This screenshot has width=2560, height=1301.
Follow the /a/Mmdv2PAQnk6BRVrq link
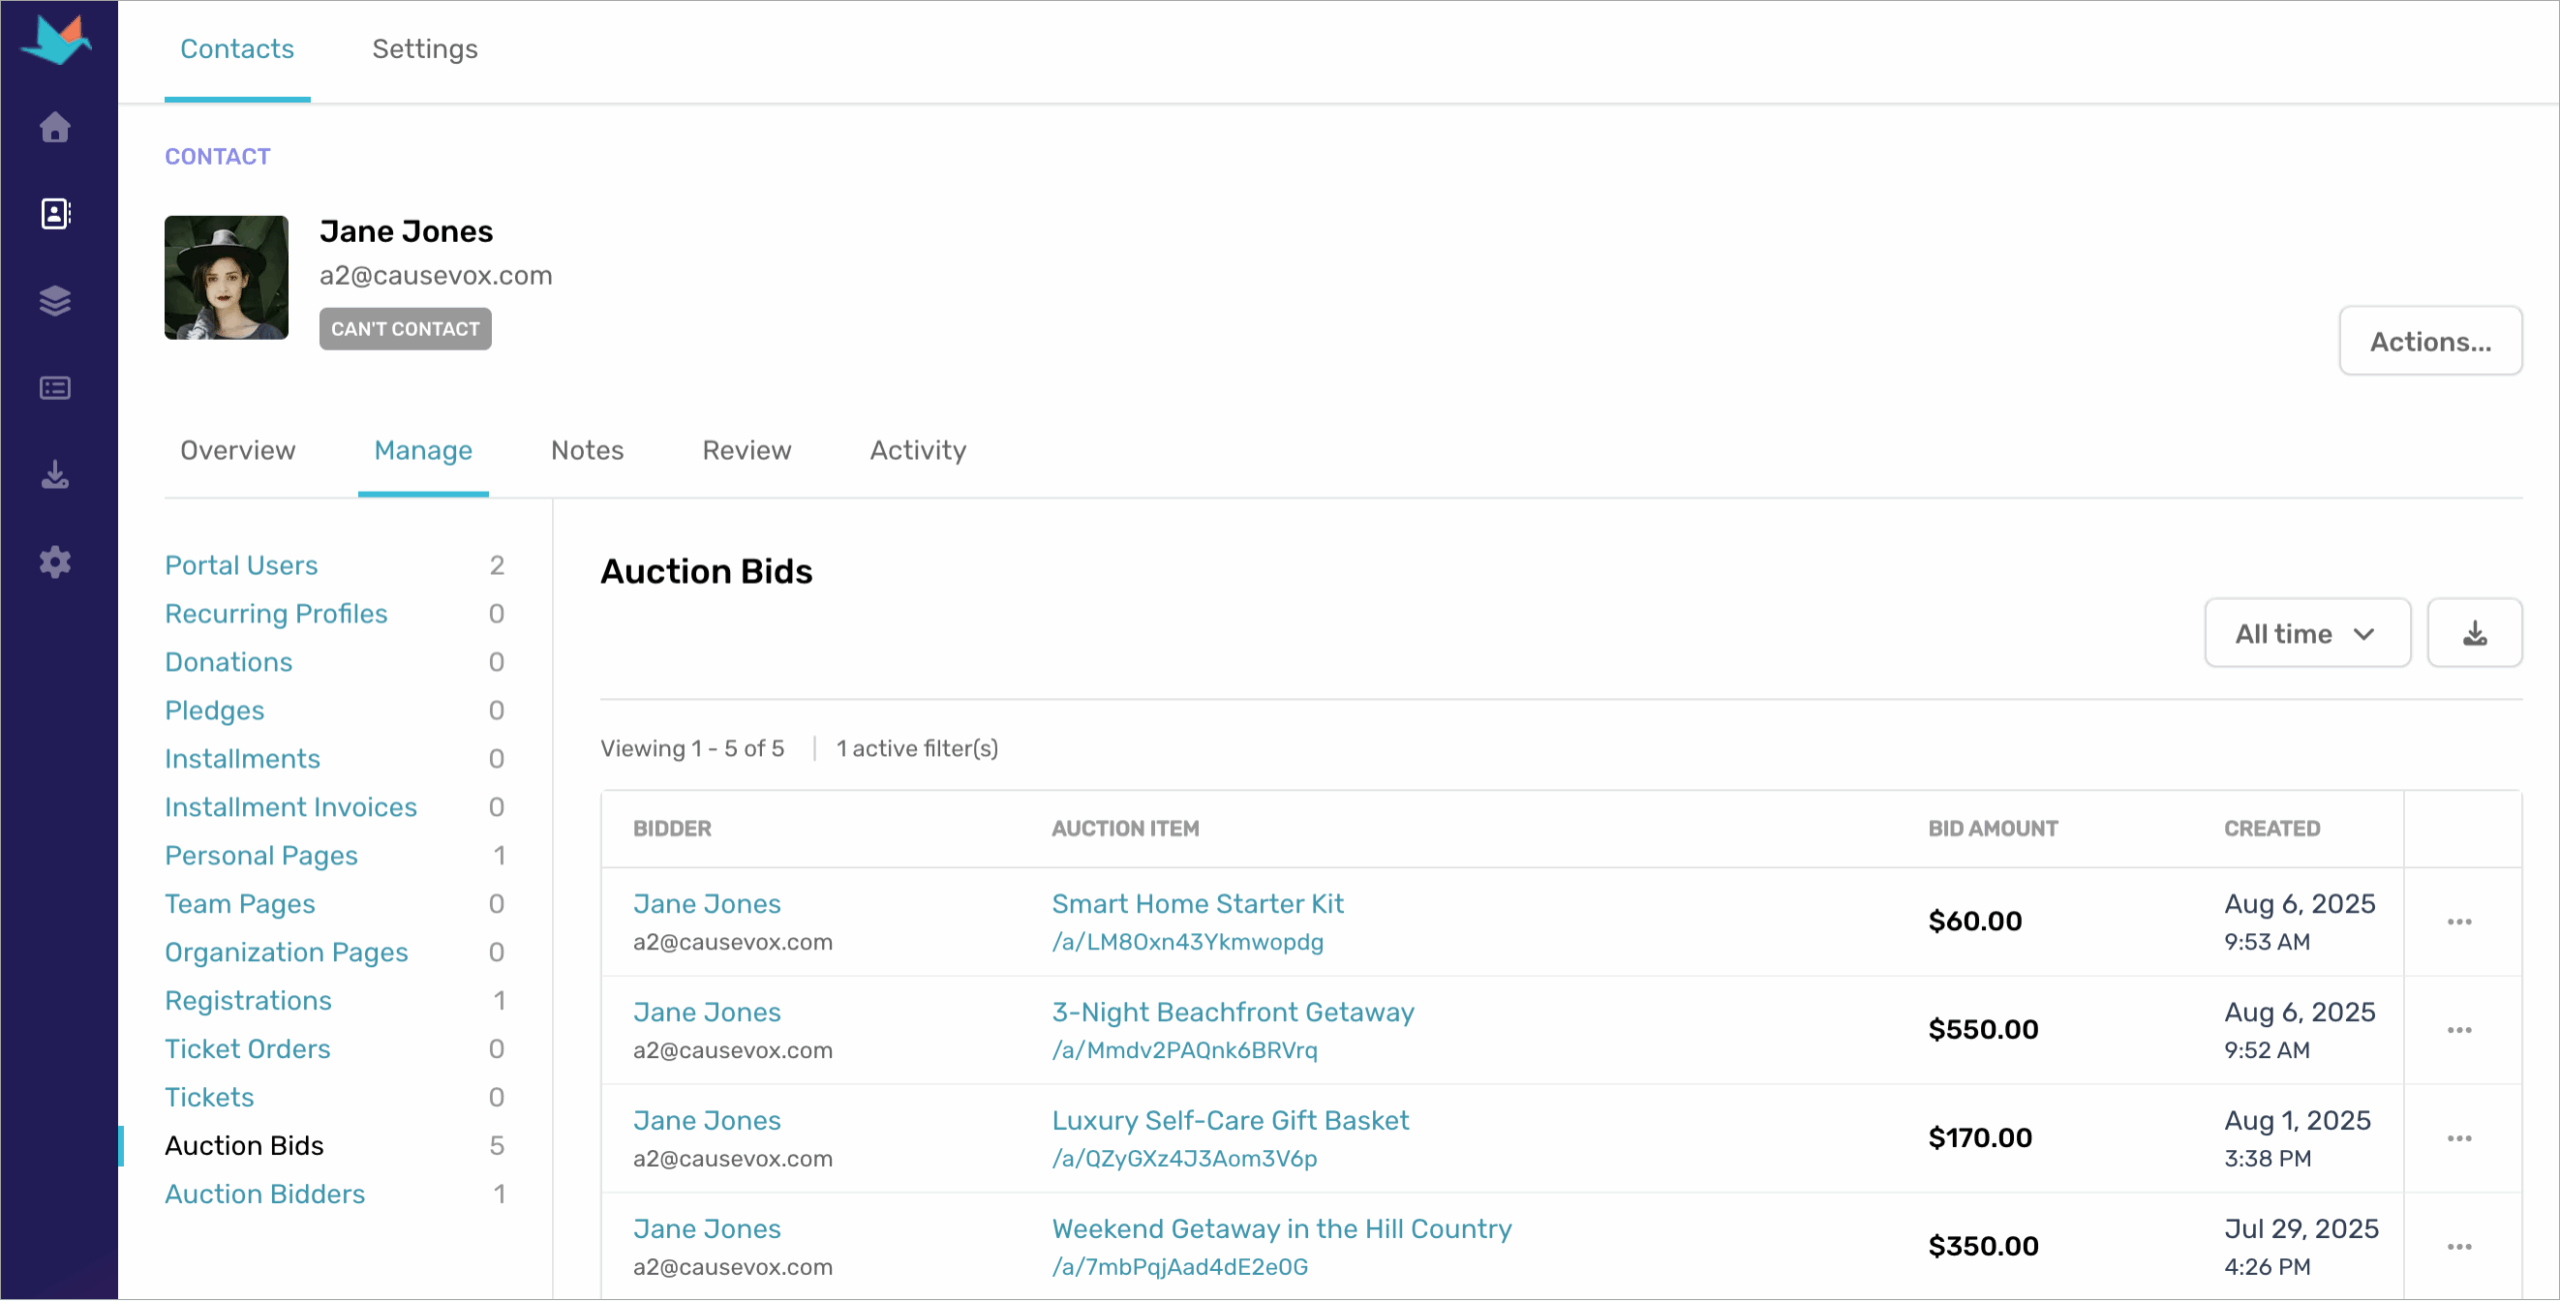[x=1185, y=1050]
